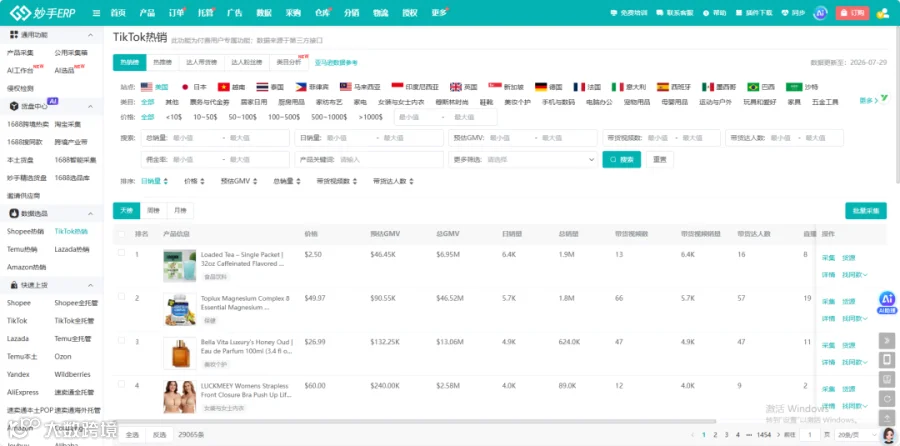Click the Loaded Tea product thumbnail
This screenshot has width=900, height=446.
pos(180,266)
